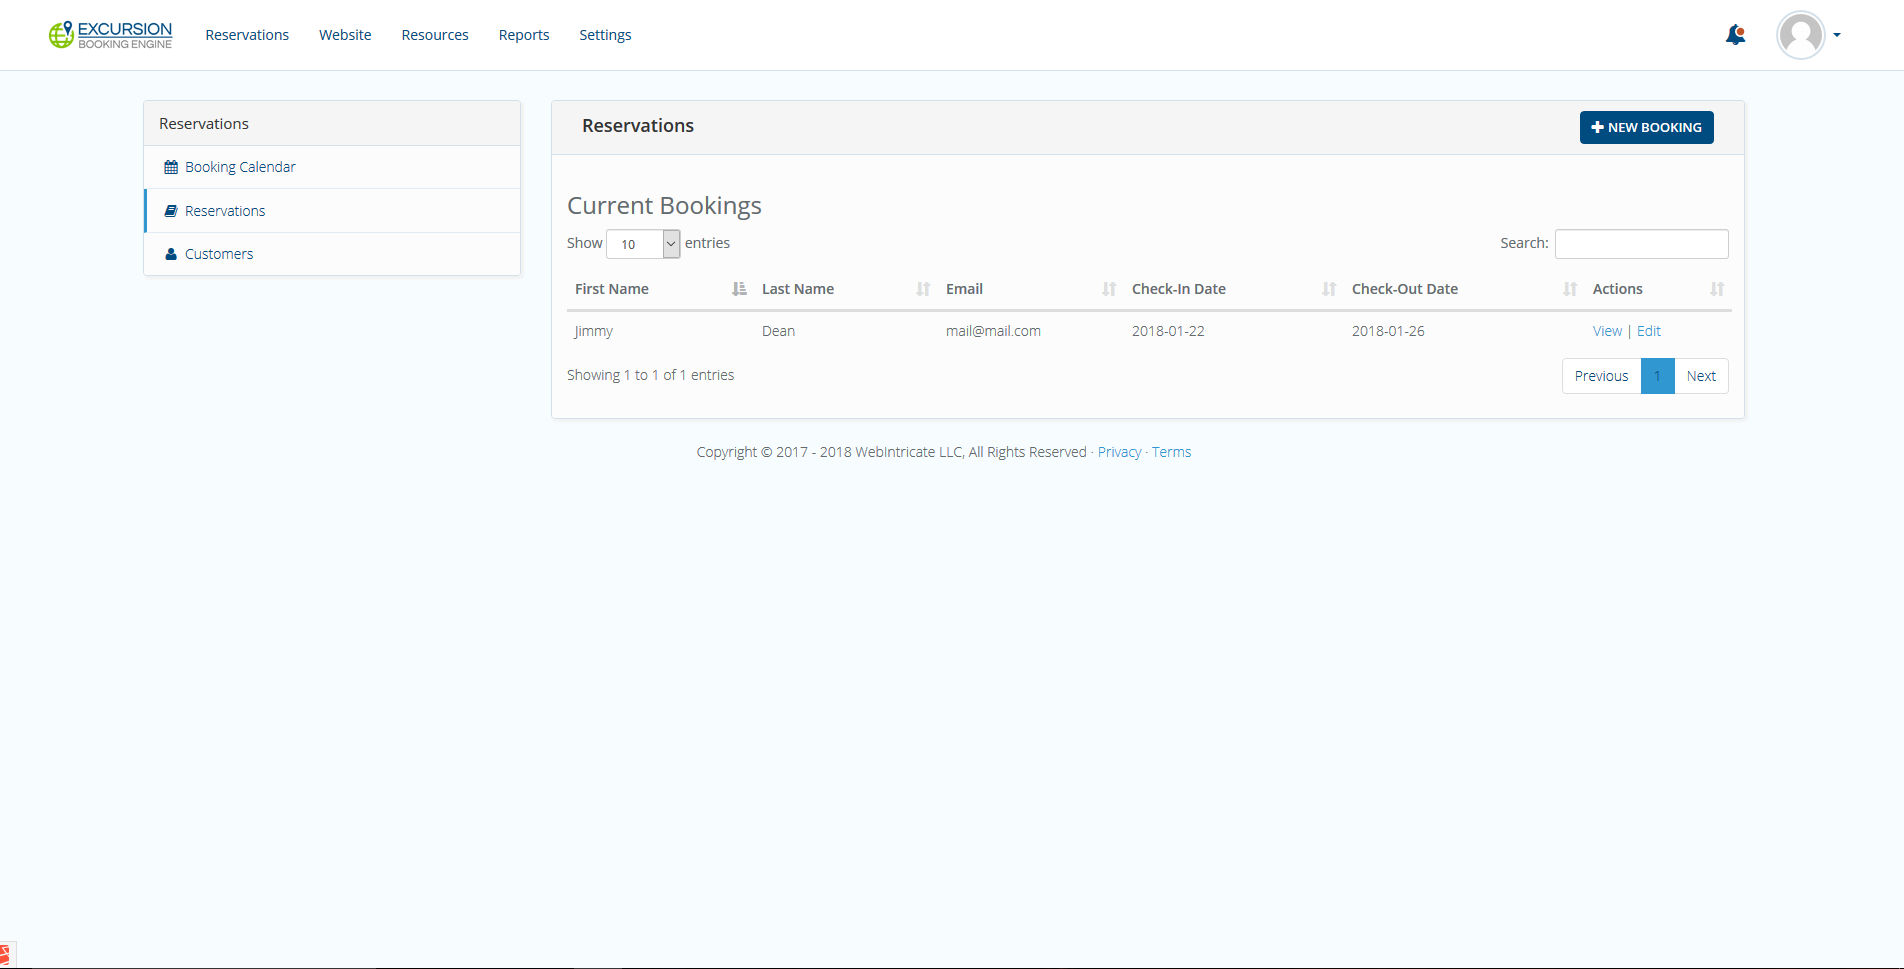Open the Reports menu in navbar
Viewport: 1904px width, 969px height.
click(524, 35)
